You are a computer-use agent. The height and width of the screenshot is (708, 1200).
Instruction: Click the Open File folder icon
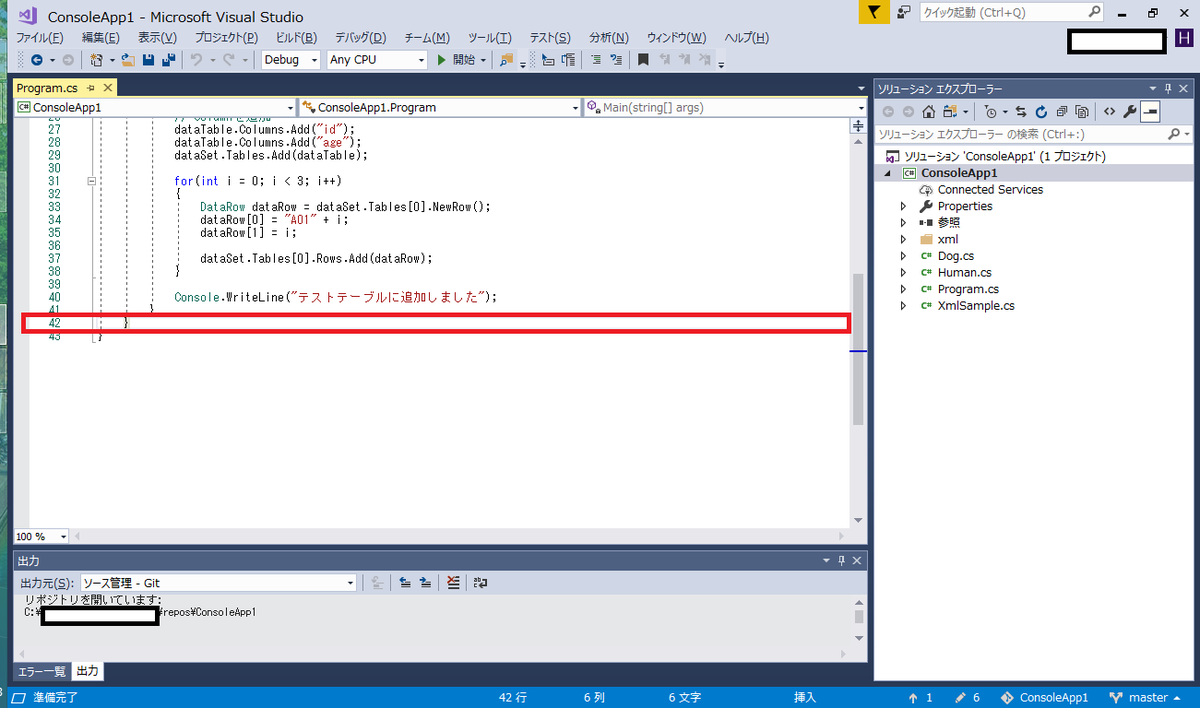(128, 60)
